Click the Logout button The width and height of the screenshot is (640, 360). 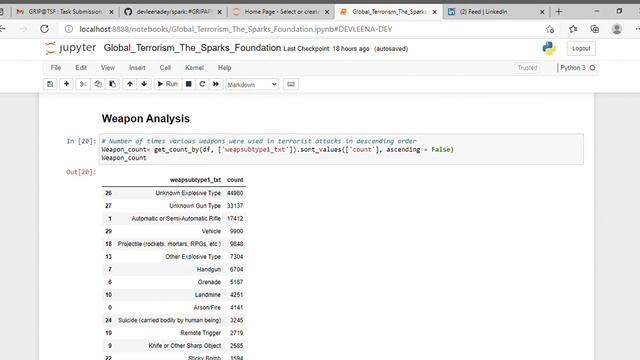click(581, 48)
